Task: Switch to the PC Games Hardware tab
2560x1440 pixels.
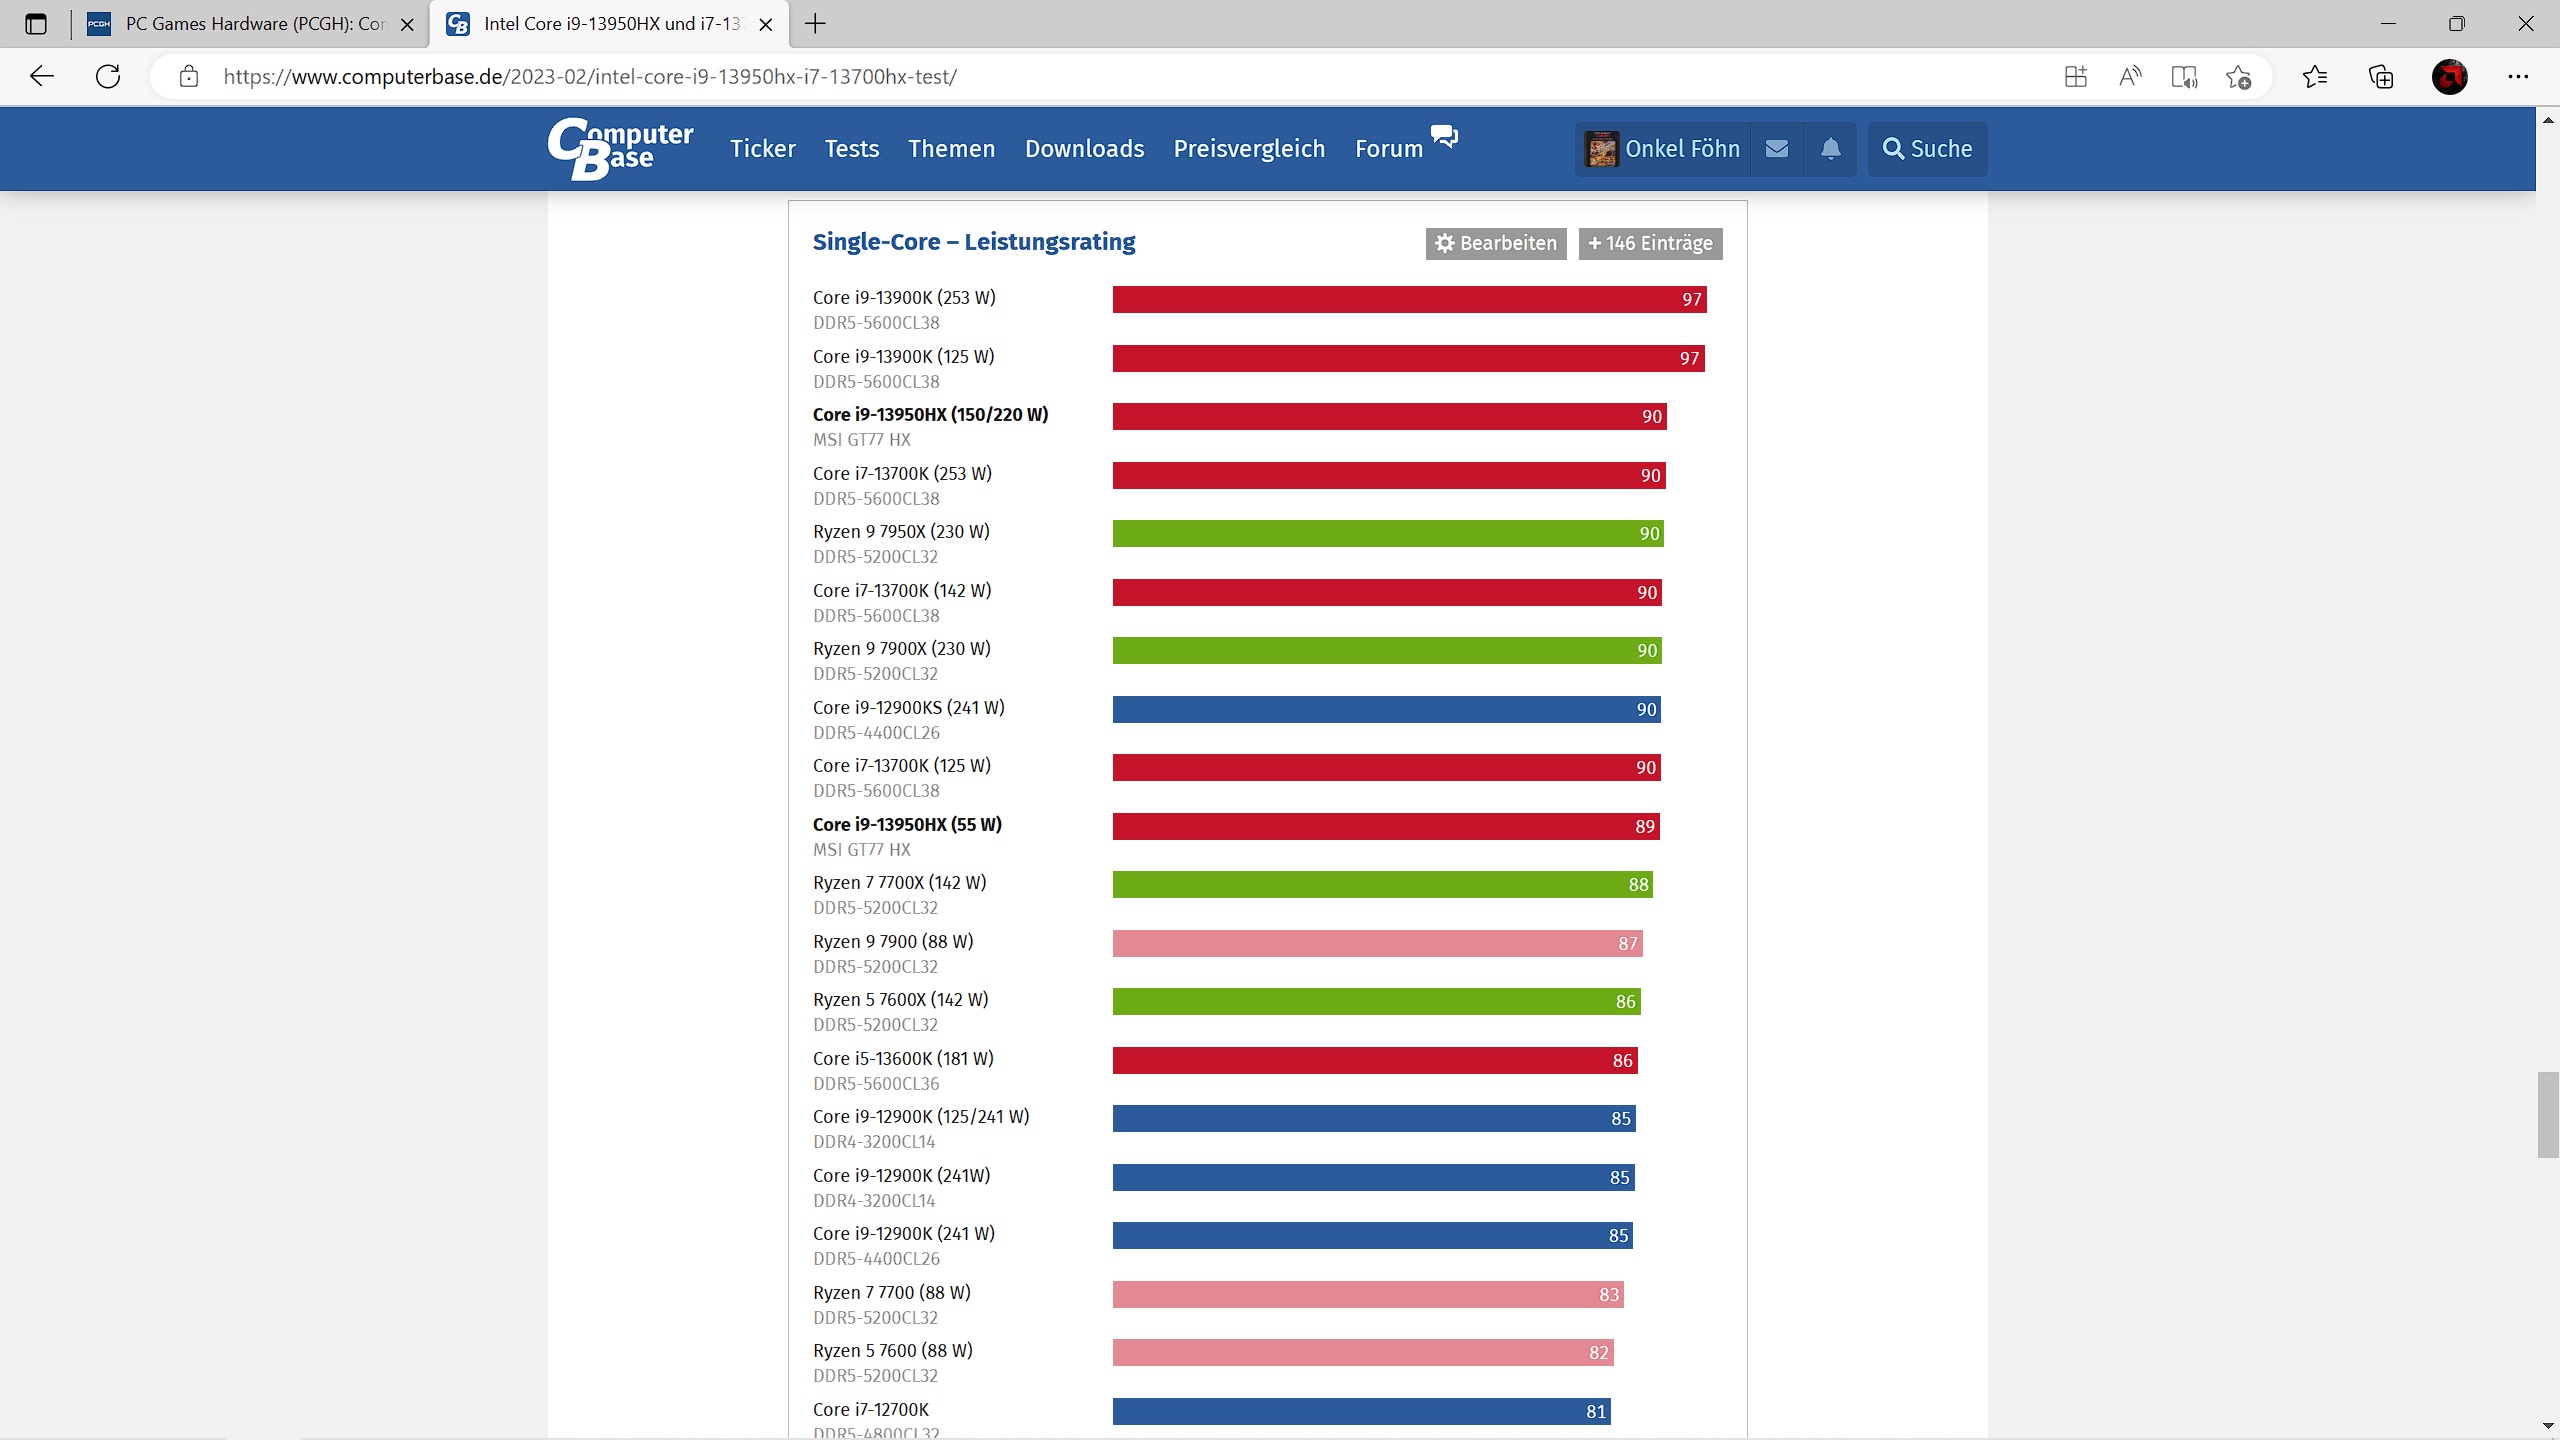Action: pos(250,24)
